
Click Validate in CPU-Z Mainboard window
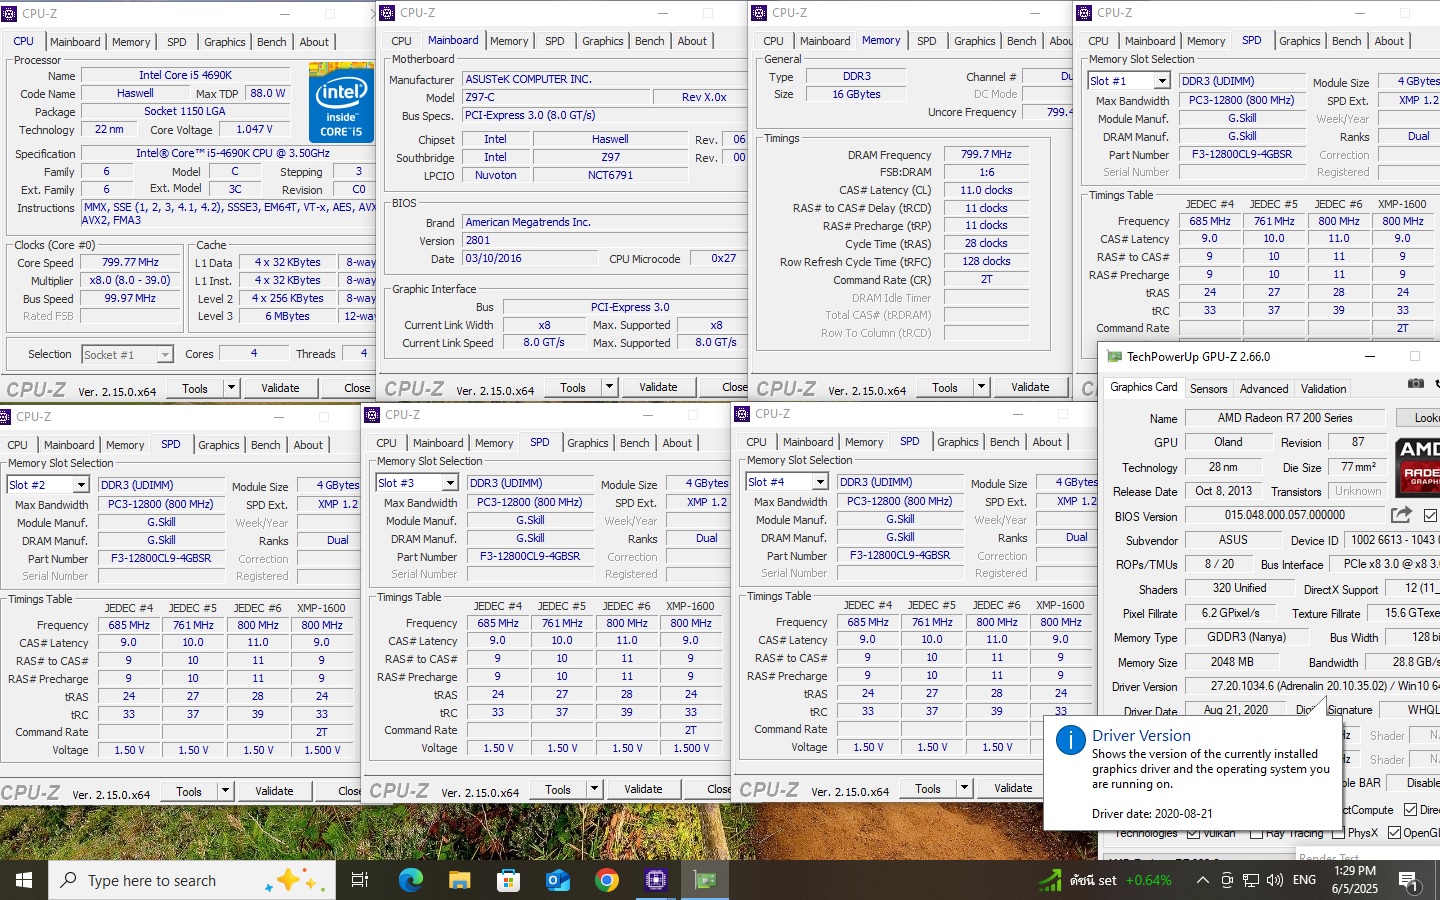pos(658,387)
